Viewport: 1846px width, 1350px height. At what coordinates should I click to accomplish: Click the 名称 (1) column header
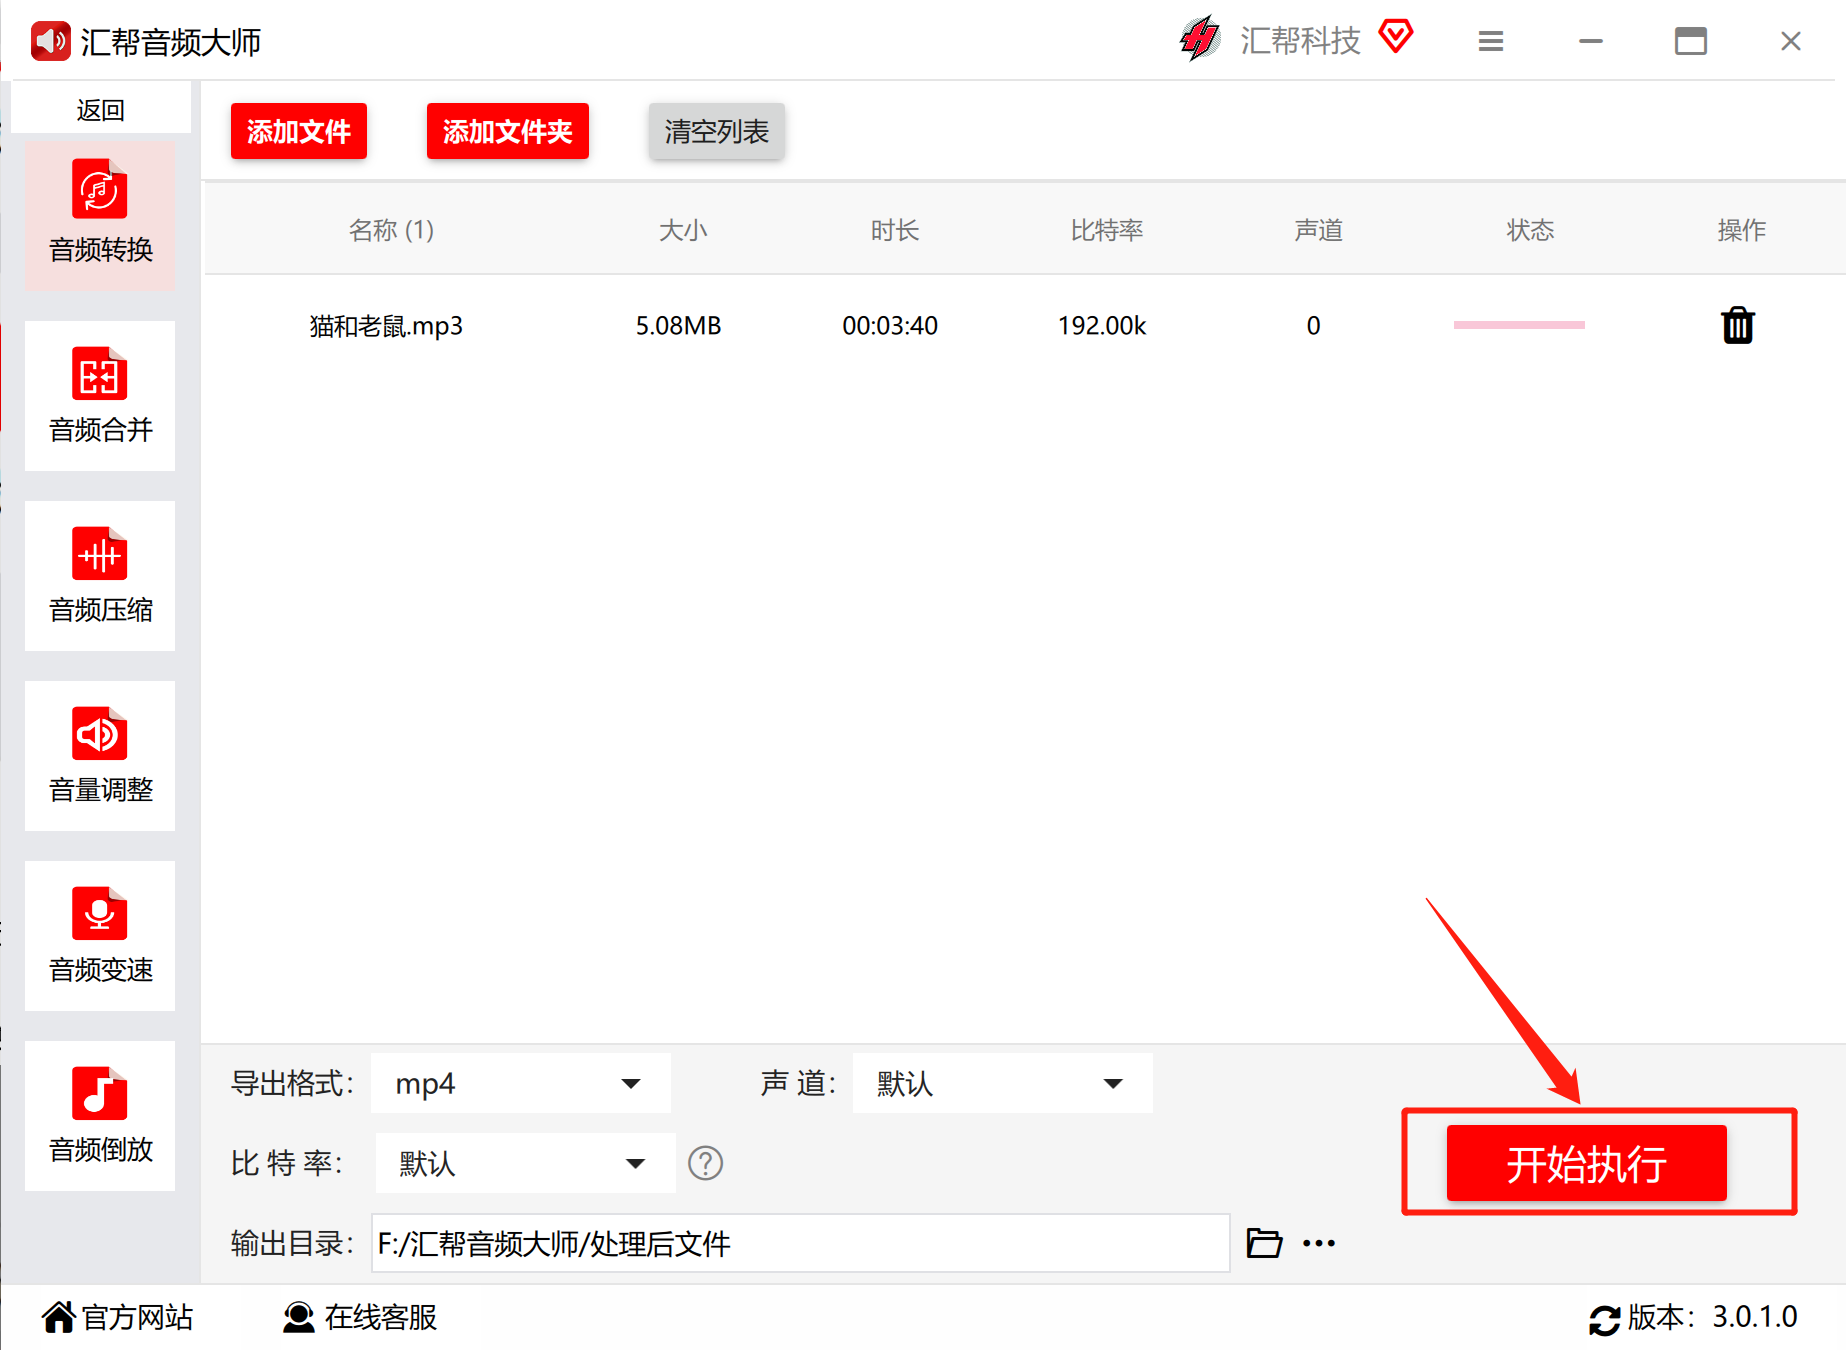click(x=391, y=230)
